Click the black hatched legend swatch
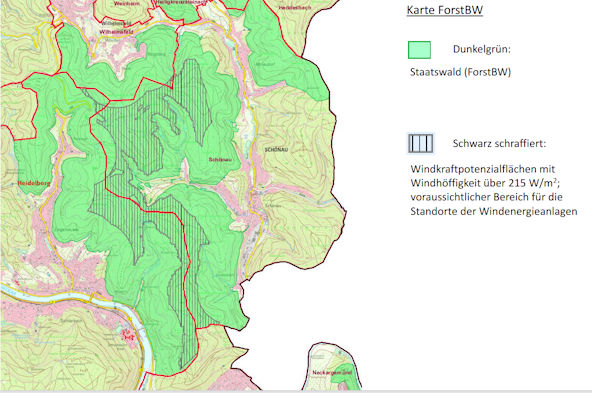Viewport: 592px width, 393px height. (421, 143)
